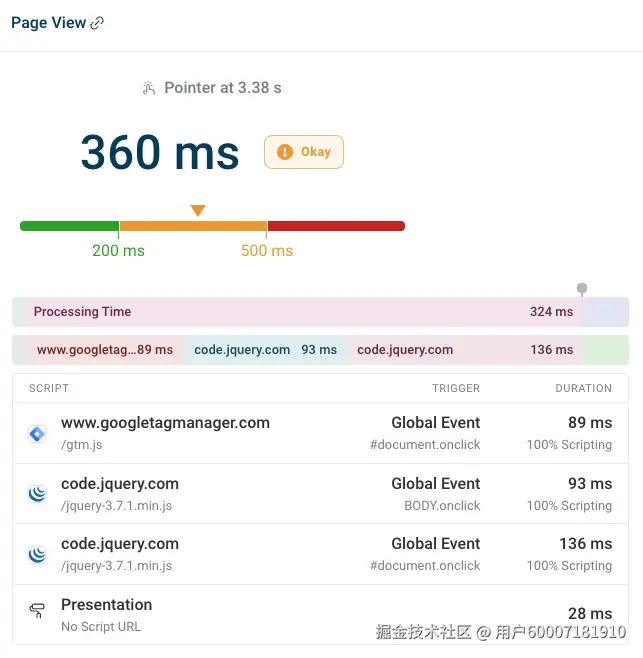Click the 136 ms duration value in table

tap(586, 544)
